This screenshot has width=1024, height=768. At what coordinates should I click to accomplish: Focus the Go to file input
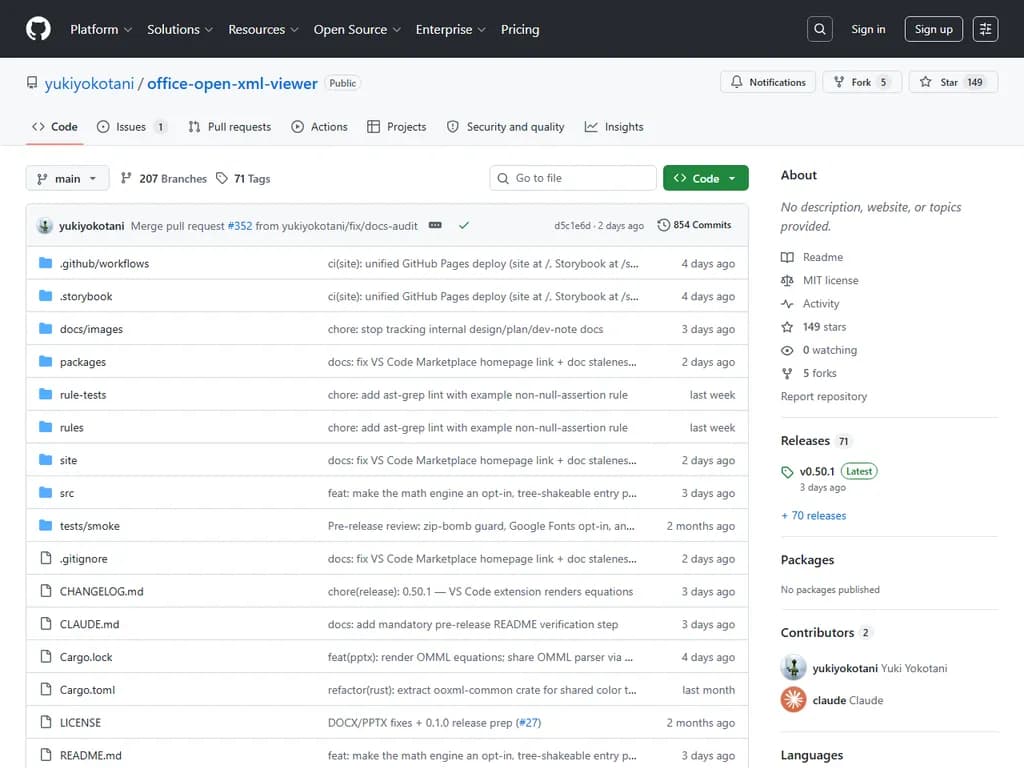tap(573, 178)
